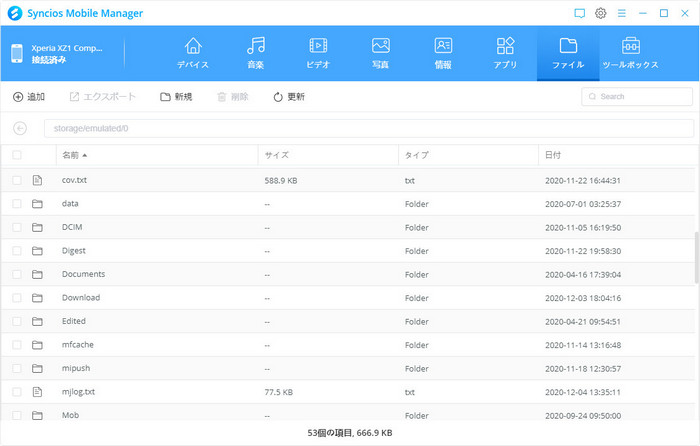Click date 2020-12-03 18:04:16
This screenshot has width=700, height=446.
click(583, 298)
